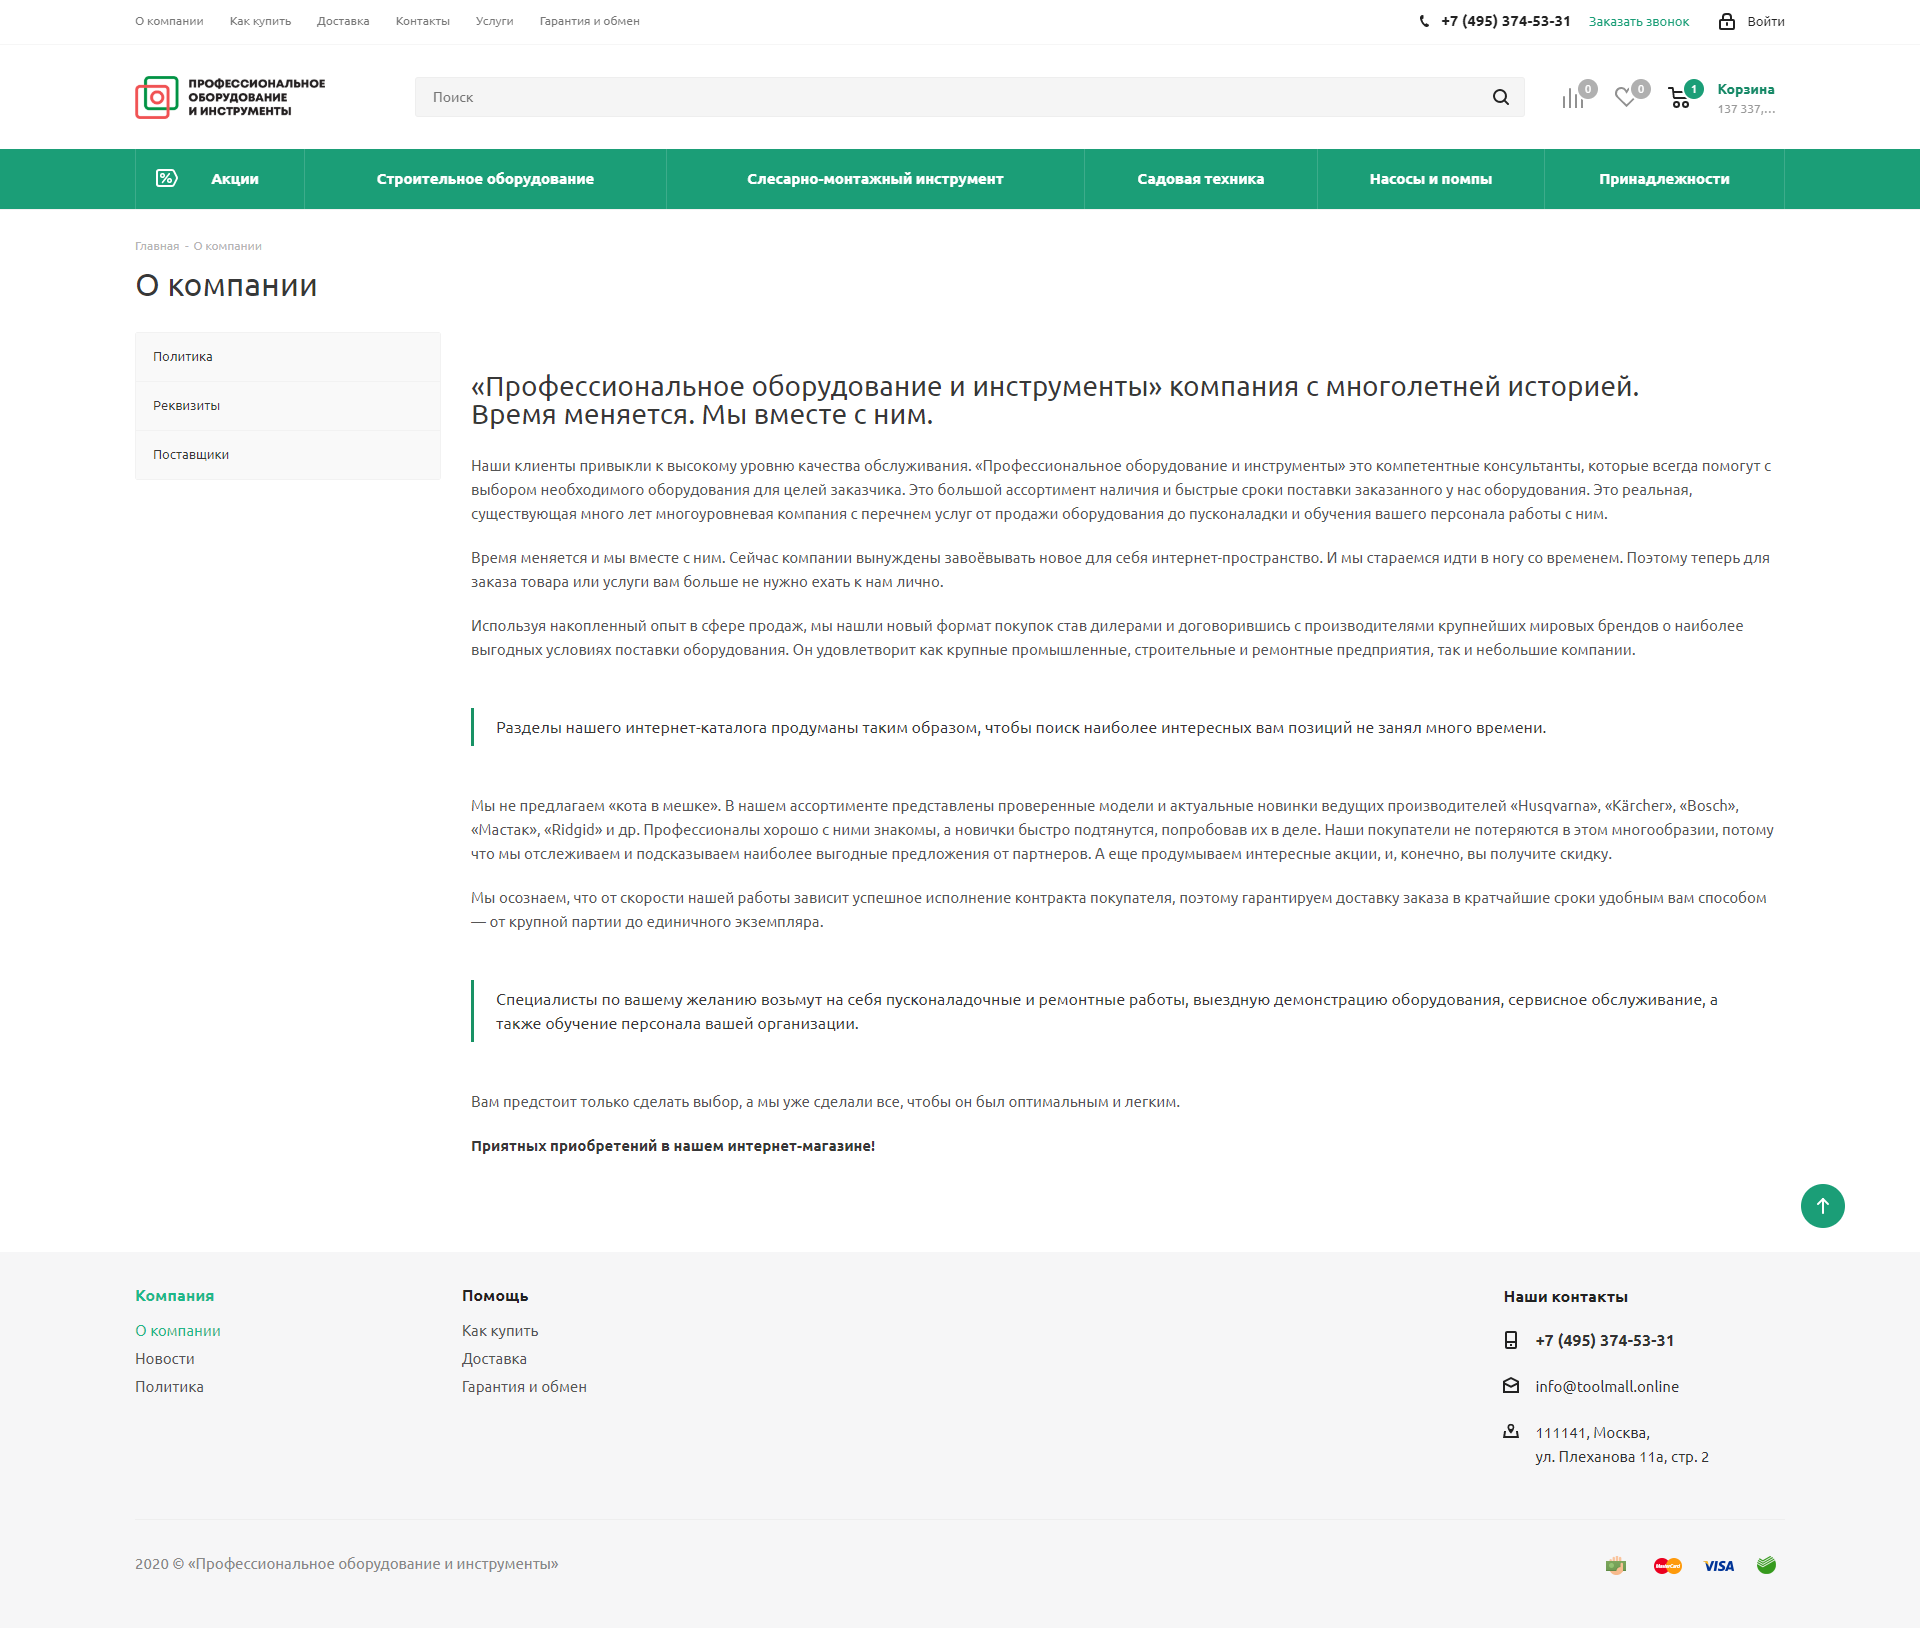
Task: Click Контакты in the top bar
Action: [x=422, y=21]
